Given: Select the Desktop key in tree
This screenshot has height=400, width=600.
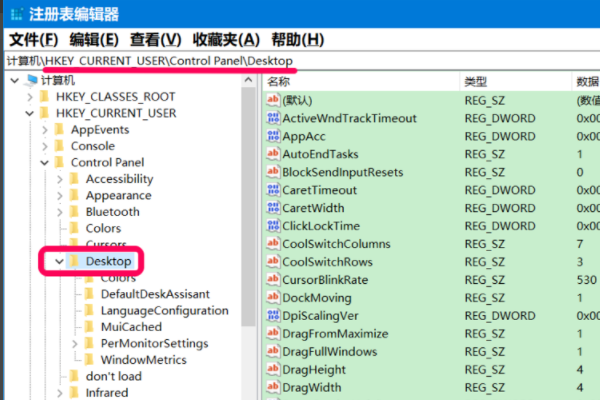Looking at the screenshot, I should [109, 261].
